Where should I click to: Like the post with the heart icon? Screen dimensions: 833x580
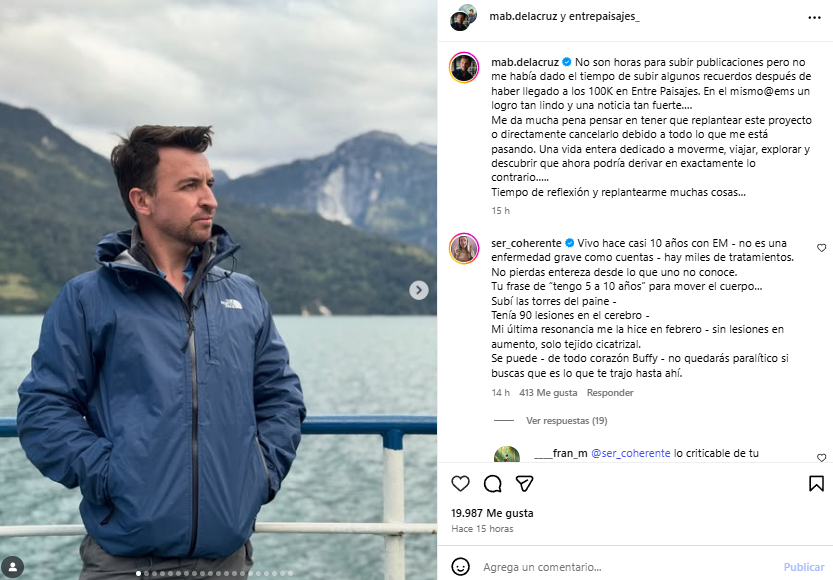pyautogui.click(x=460, y=483)
